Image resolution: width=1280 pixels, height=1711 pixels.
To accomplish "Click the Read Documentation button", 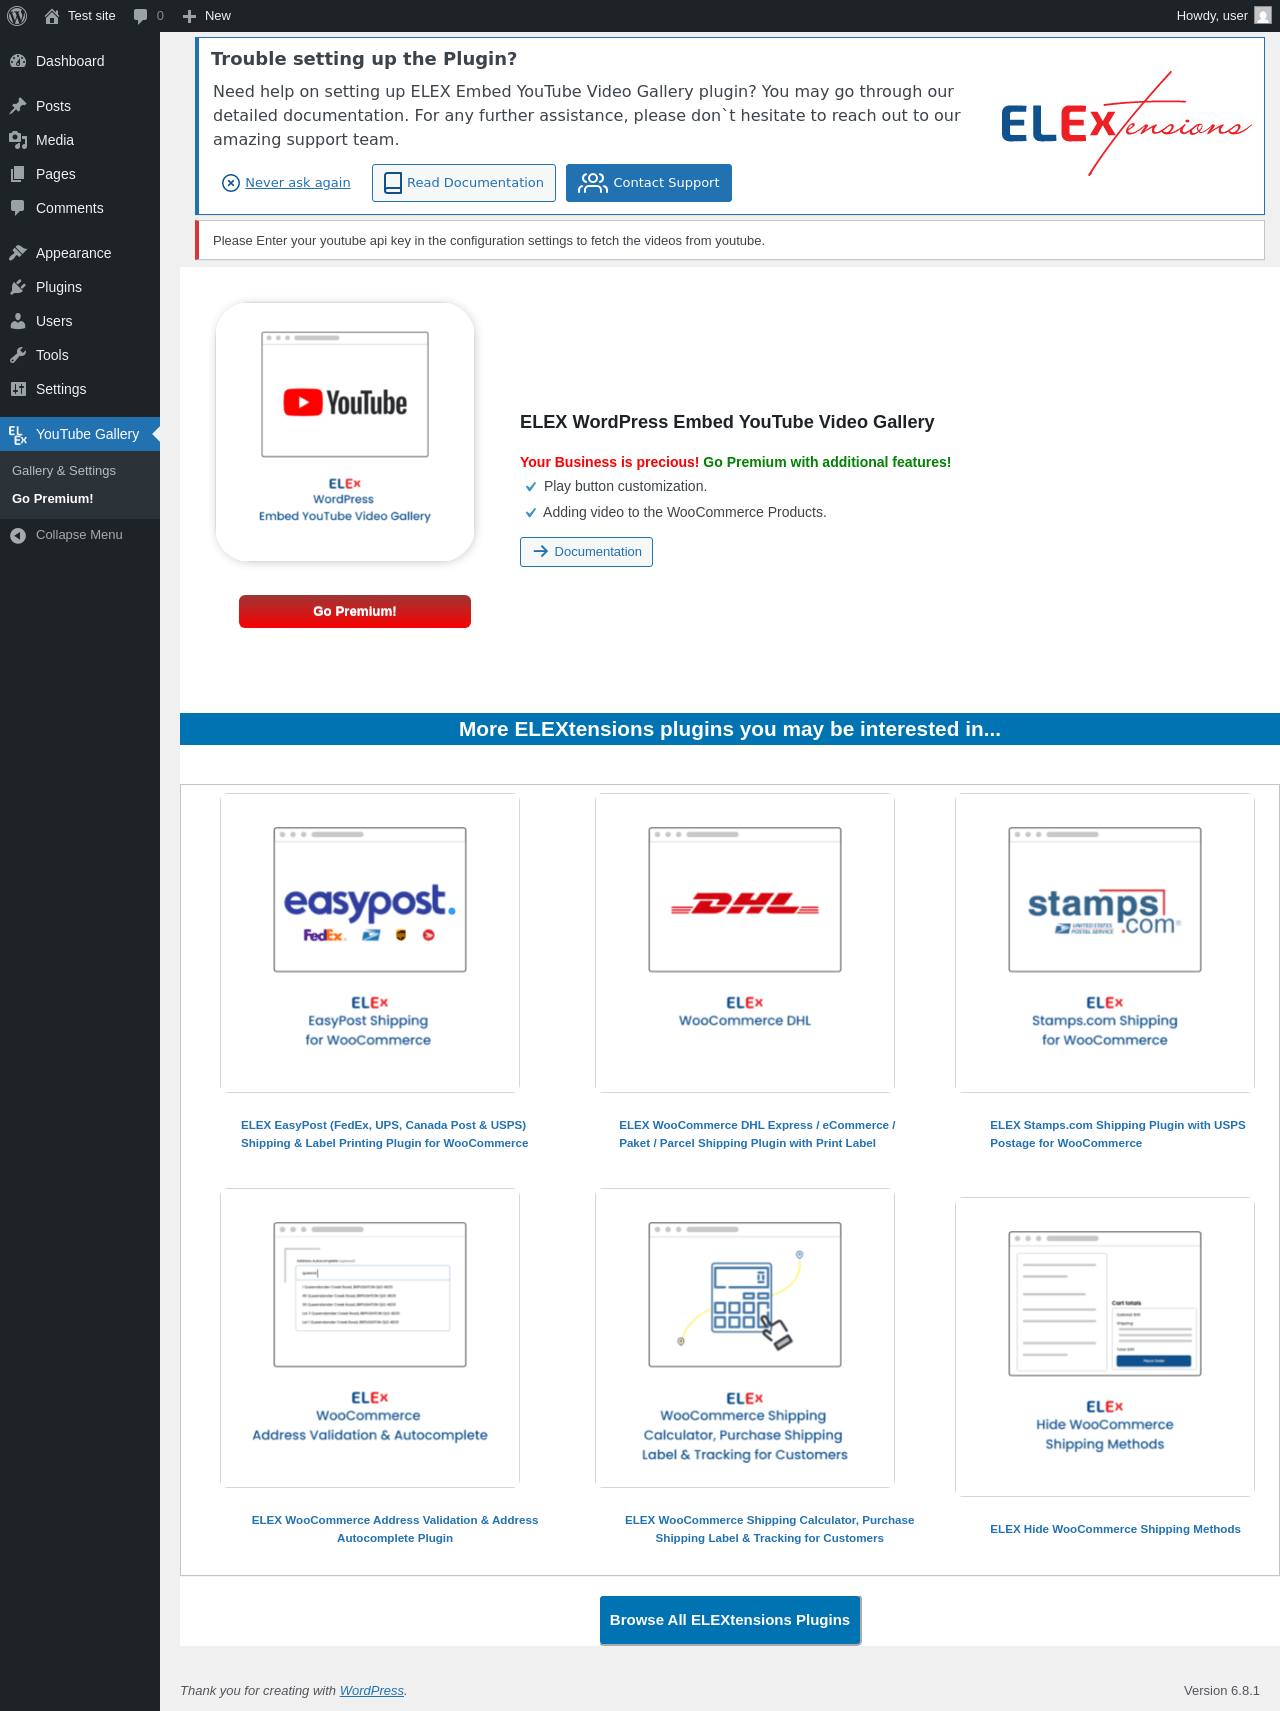I will coord(464,183).
